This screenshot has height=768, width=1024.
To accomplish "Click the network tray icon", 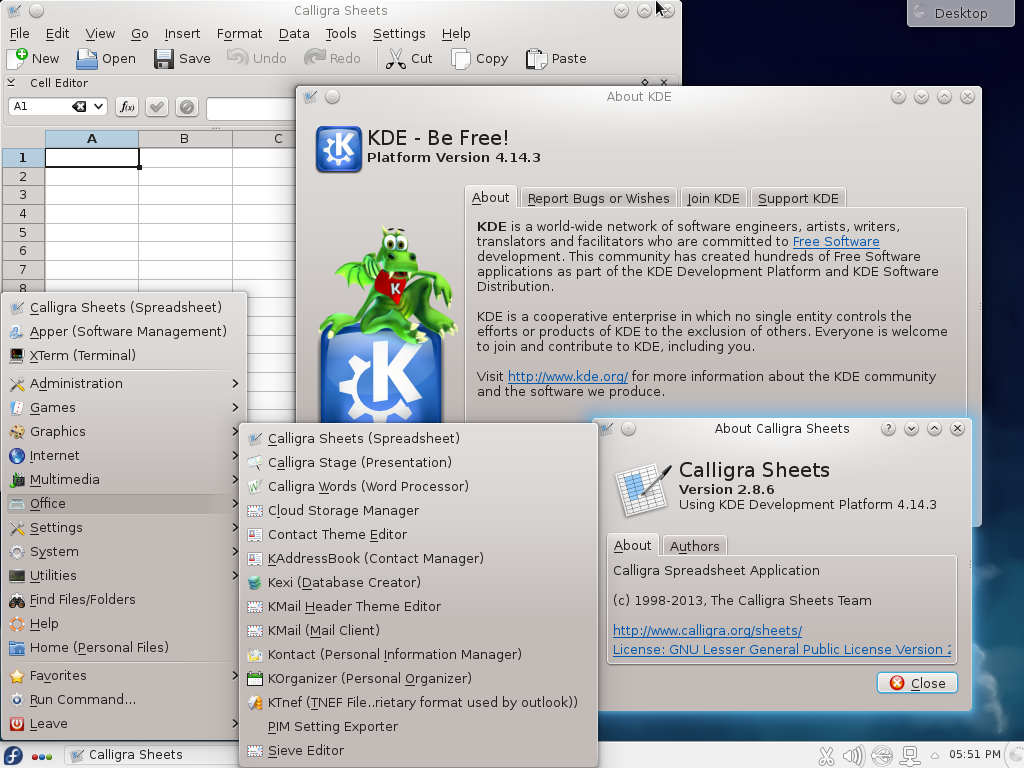I will [x=910, y=756].
